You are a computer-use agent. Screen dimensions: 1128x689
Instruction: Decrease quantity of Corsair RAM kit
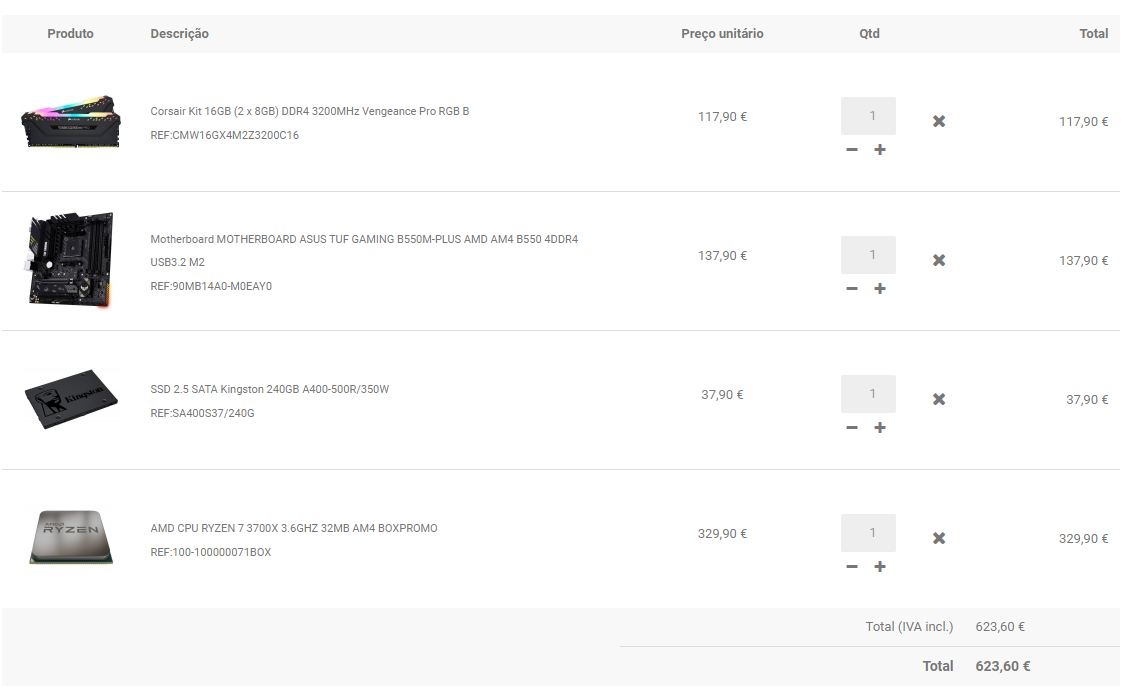[x=852, y=150]
